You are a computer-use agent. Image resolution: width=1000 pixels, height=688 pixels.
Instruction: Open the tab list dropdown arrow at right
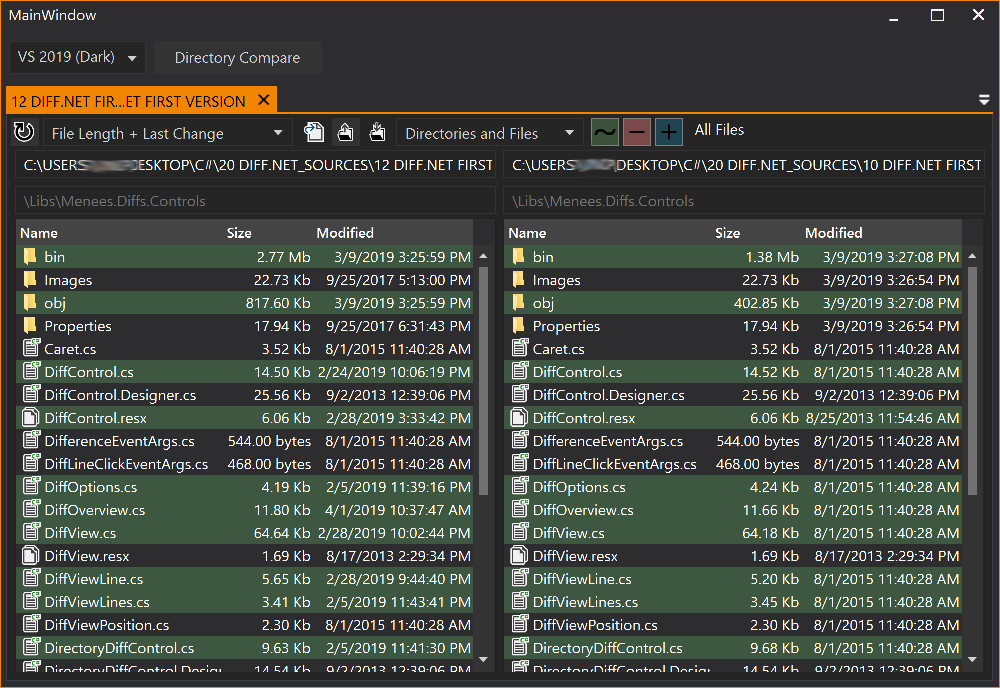984,99
